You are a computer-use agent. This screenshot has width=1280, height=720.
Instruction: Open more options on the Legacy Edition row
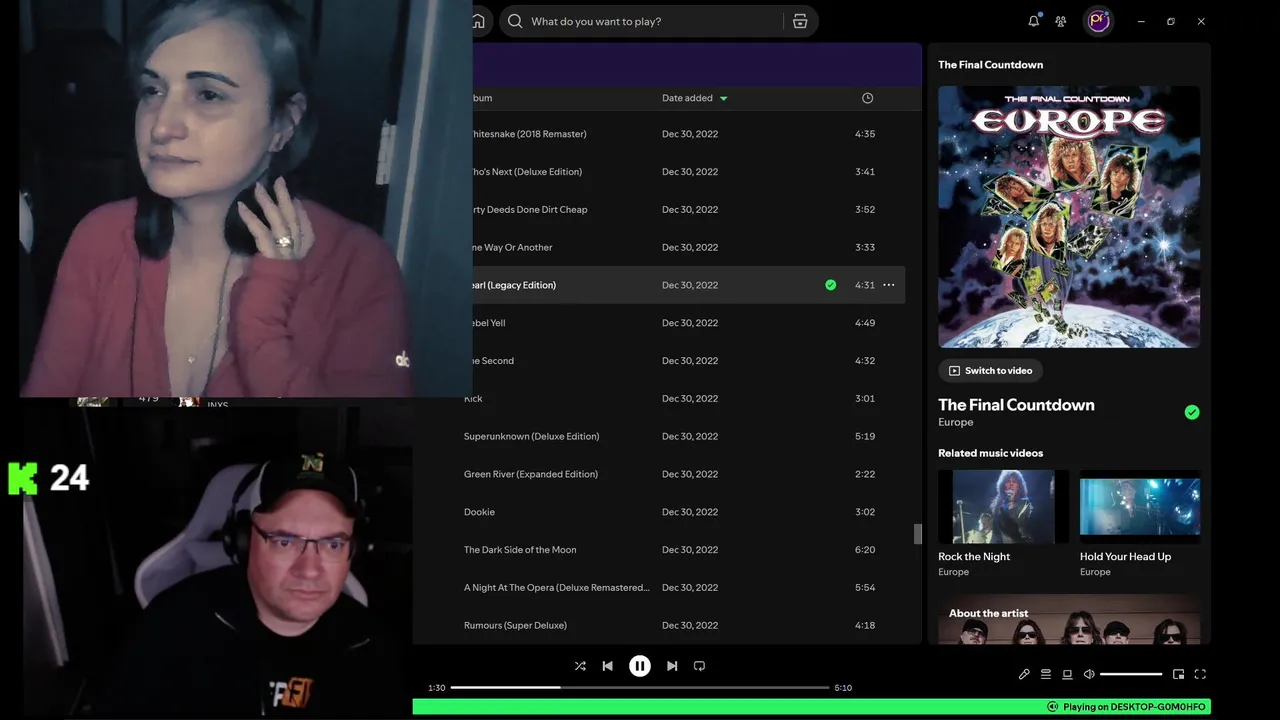coord(888,285)
